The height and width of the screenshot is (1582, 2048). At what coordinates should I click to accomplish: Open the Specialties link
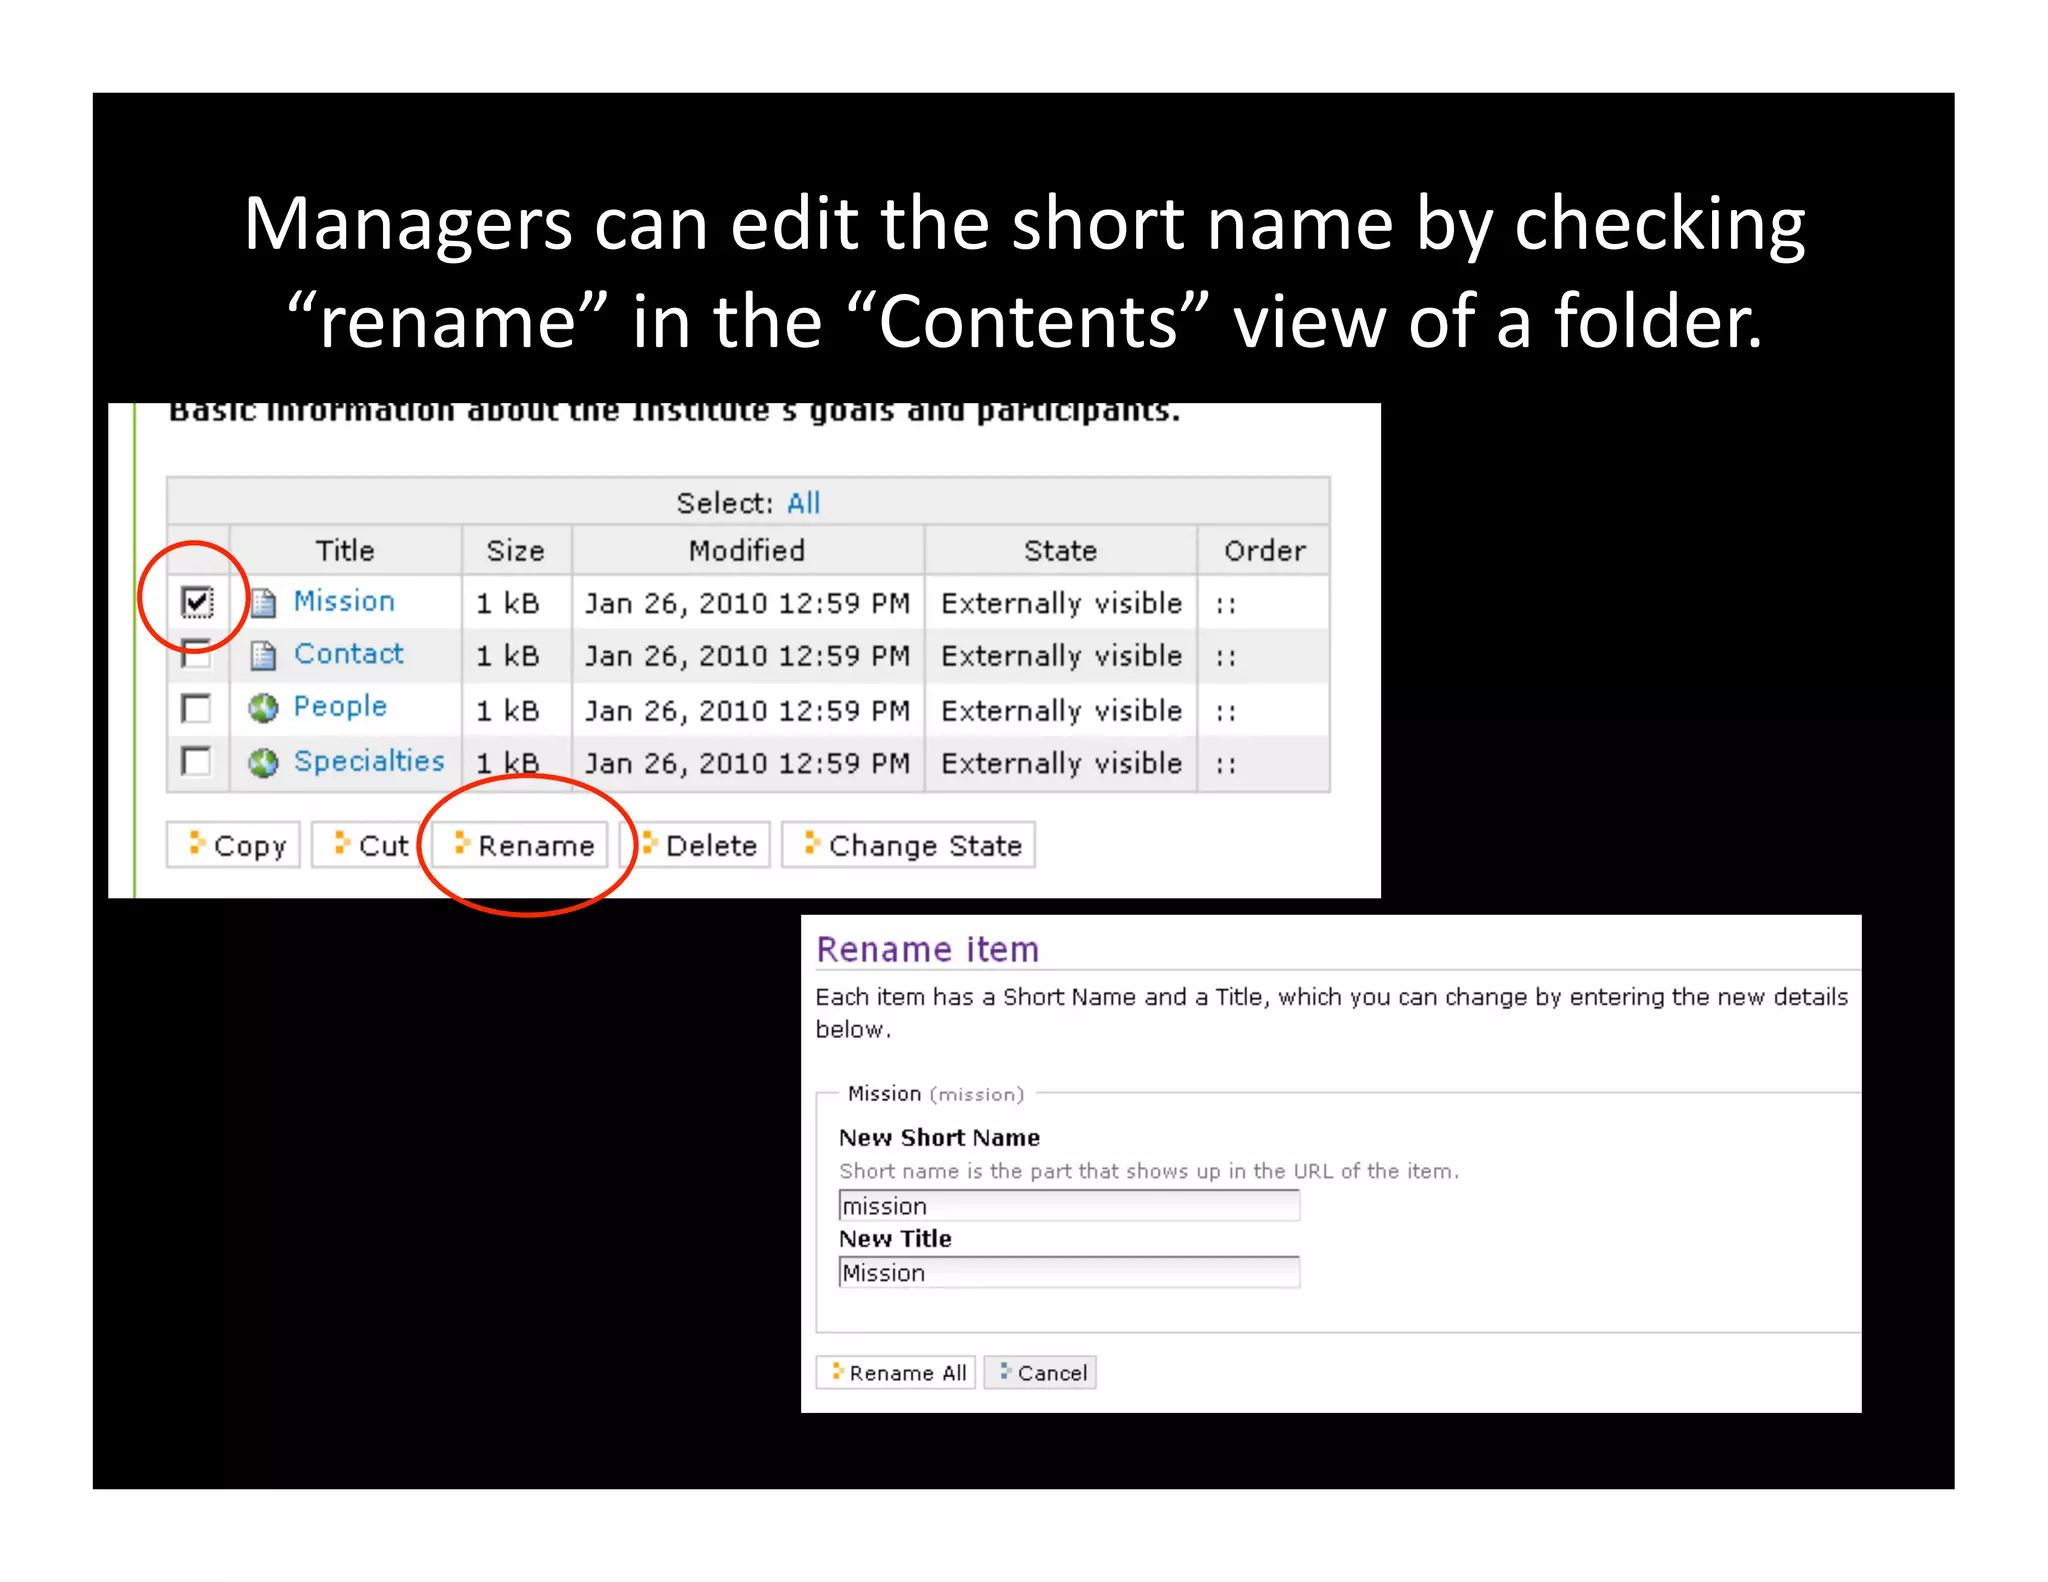click(x=369, y=761)
